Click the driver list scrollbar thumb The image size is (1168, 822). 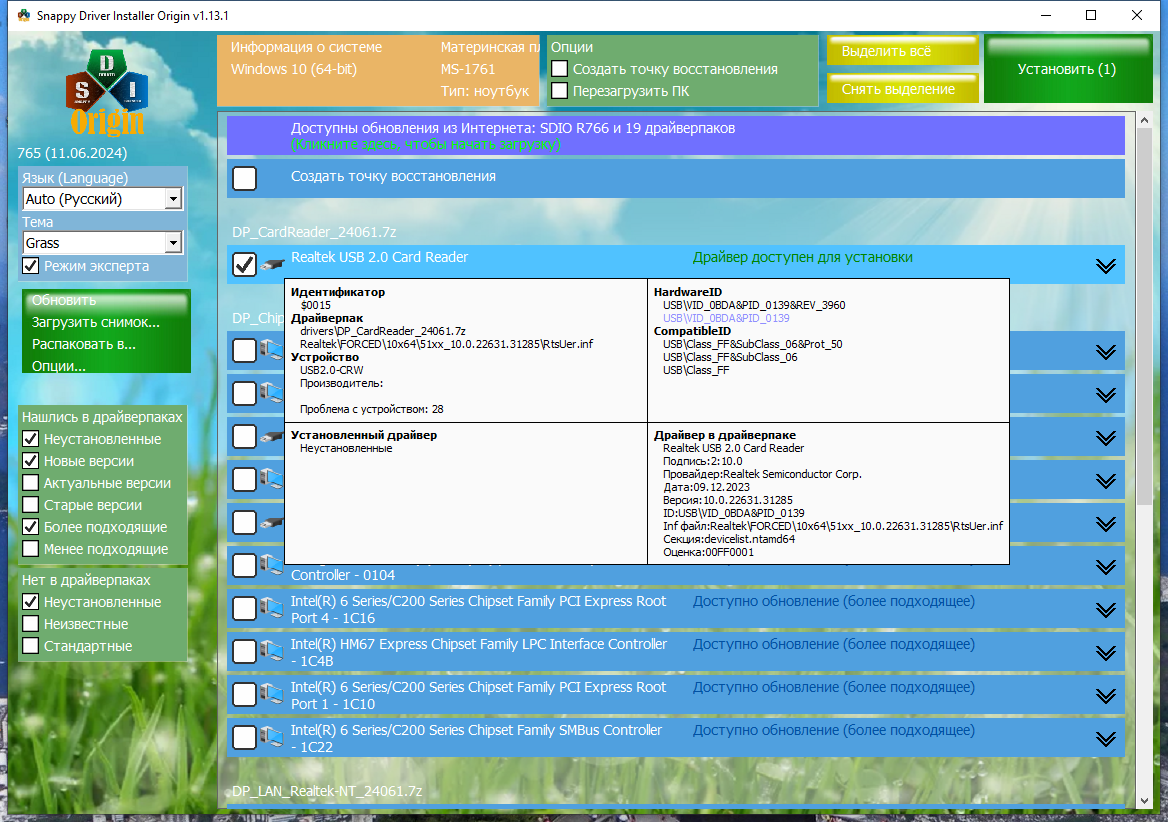(x=1145, y=316)
